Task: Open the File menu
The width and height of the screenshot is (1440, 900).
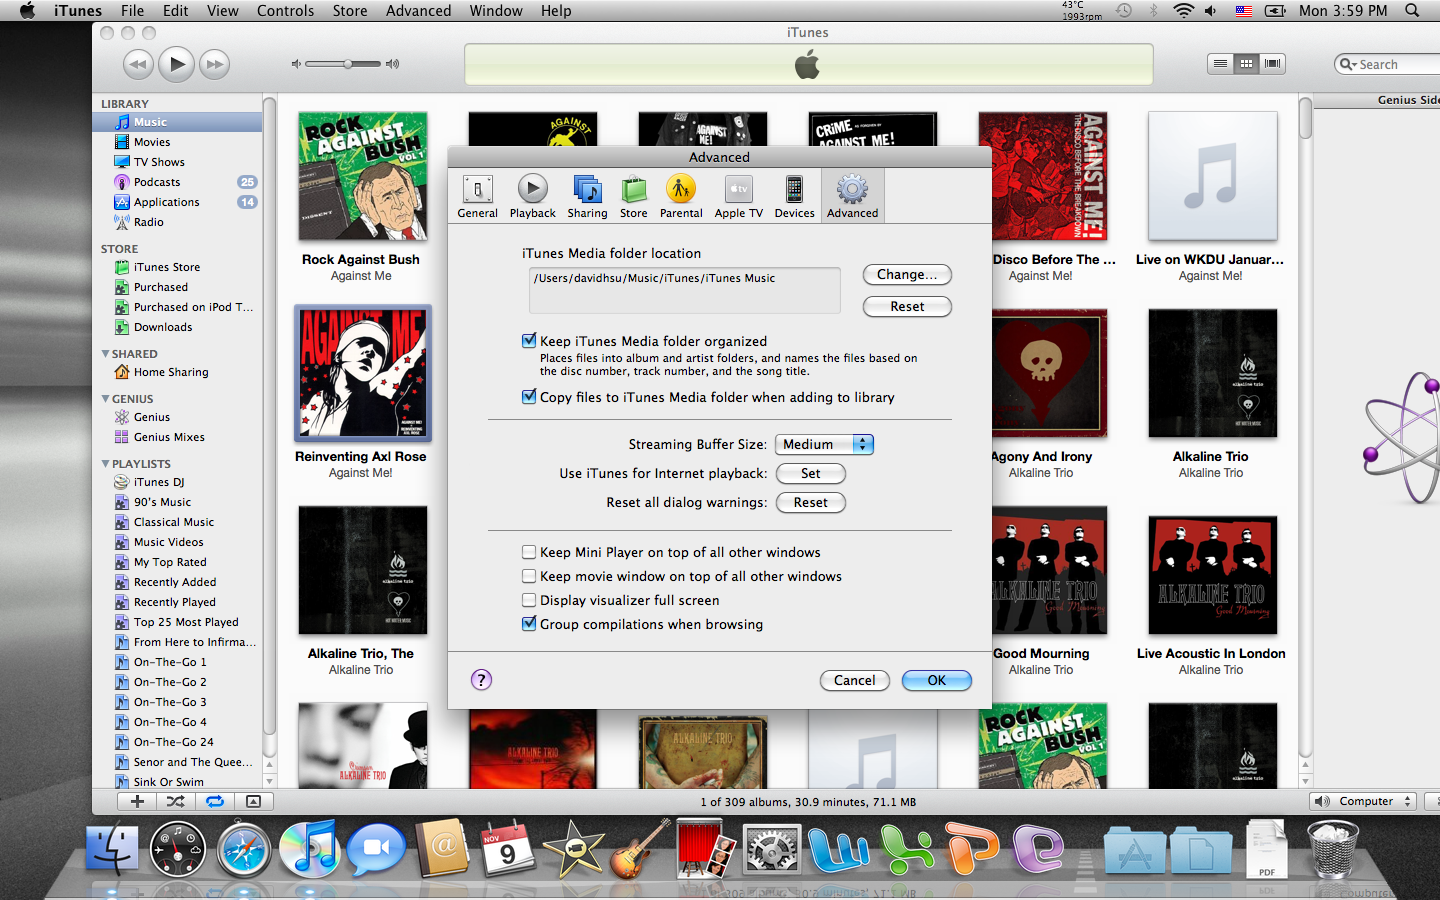Action: pos(132,11)
